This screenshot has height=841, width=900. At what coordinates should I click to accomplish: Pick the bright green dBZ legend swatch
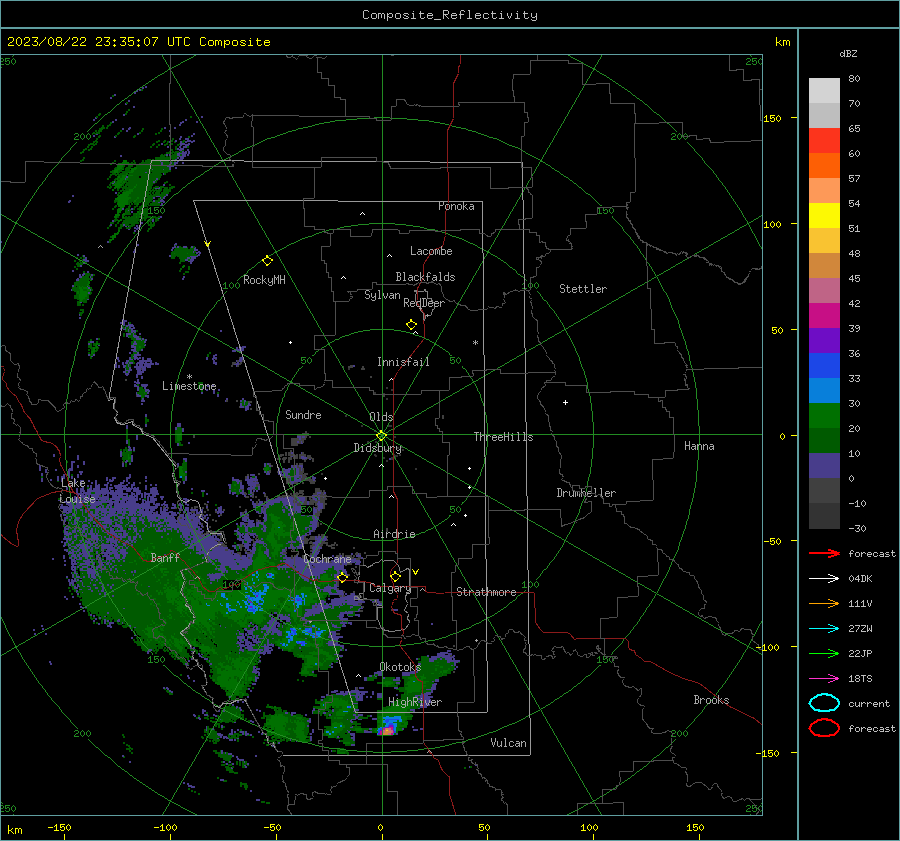tap(824, 416)
